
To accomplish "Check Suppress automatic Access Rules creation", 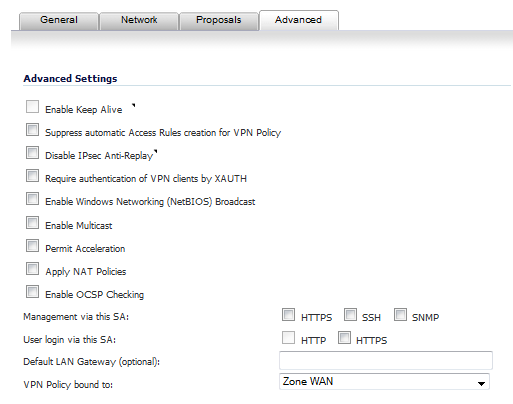I will 32,130.
